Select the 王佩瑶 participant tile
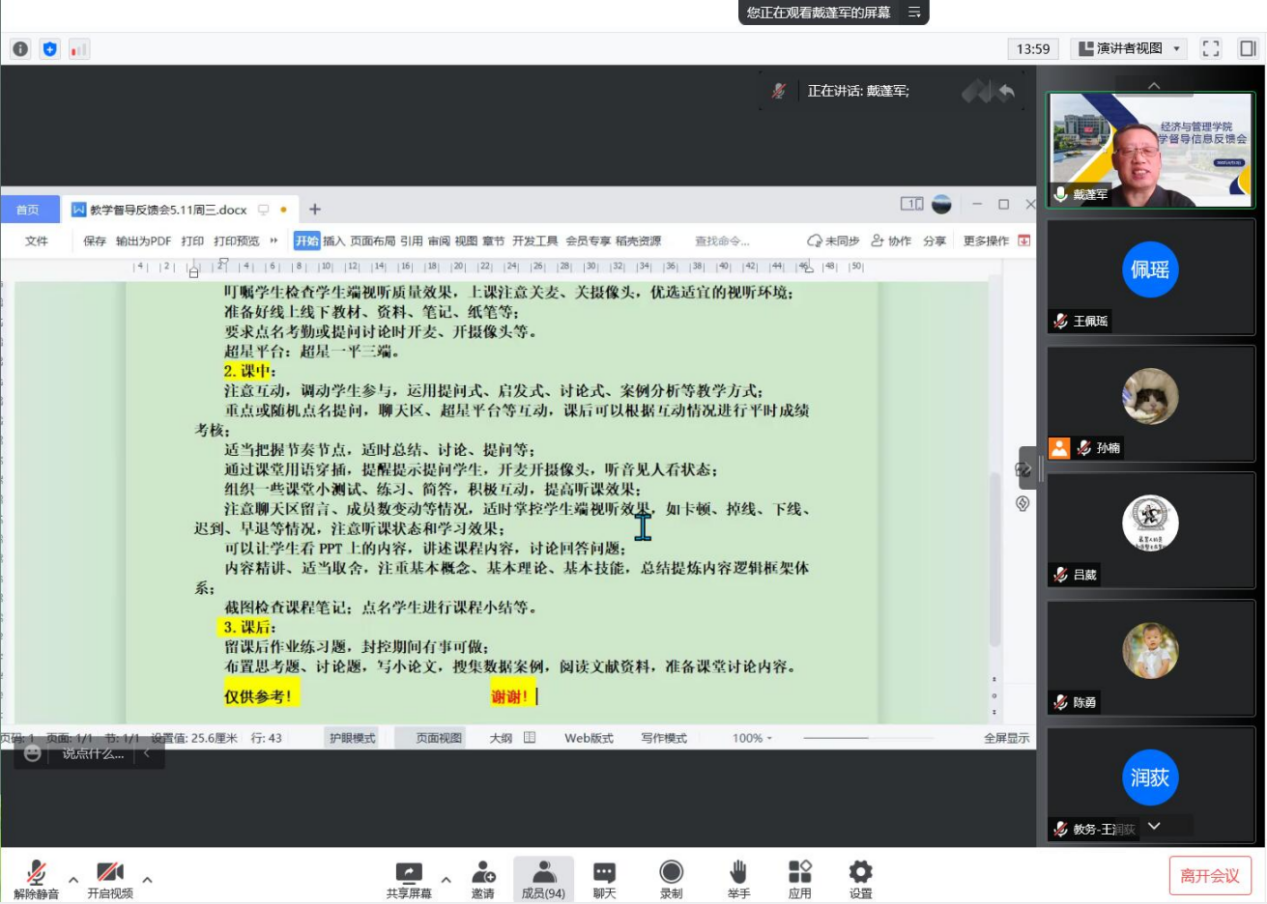Viewport: 1267px width, 904px height. point(1150,277)
